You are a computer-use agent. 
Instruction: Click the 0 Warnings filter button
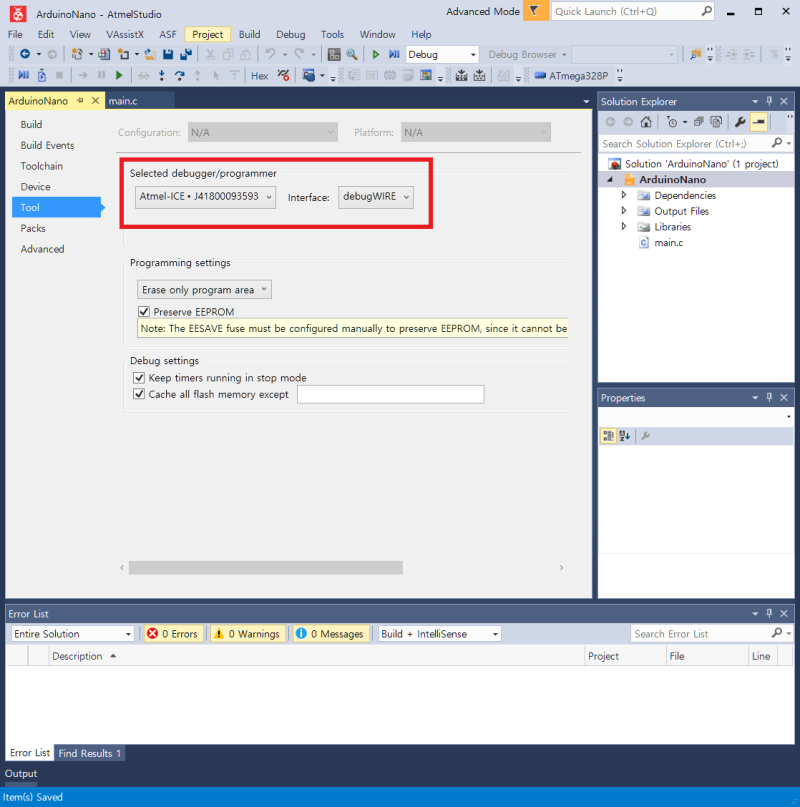(x=247, y=634)
